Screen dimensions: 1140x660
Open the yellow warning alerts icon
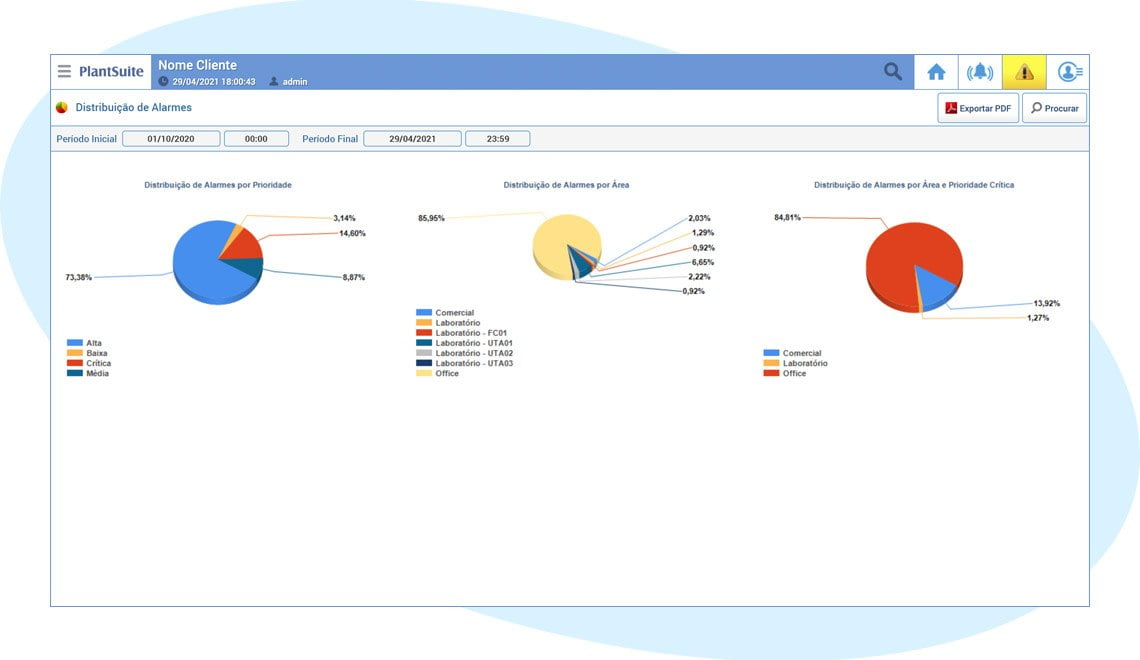point(1024,72)
